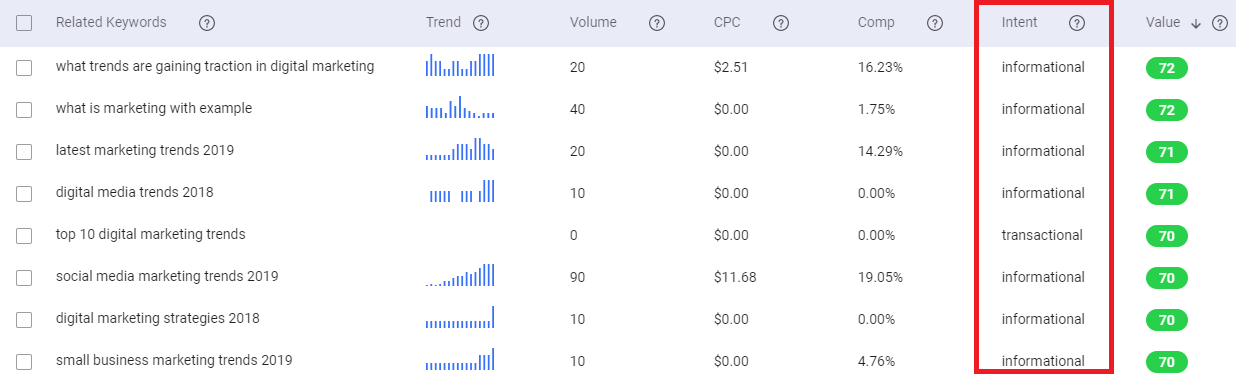This screenshot has height=374, width=1236.
Task: Click the Intent column header label
Action: (x=1020, y=23)
